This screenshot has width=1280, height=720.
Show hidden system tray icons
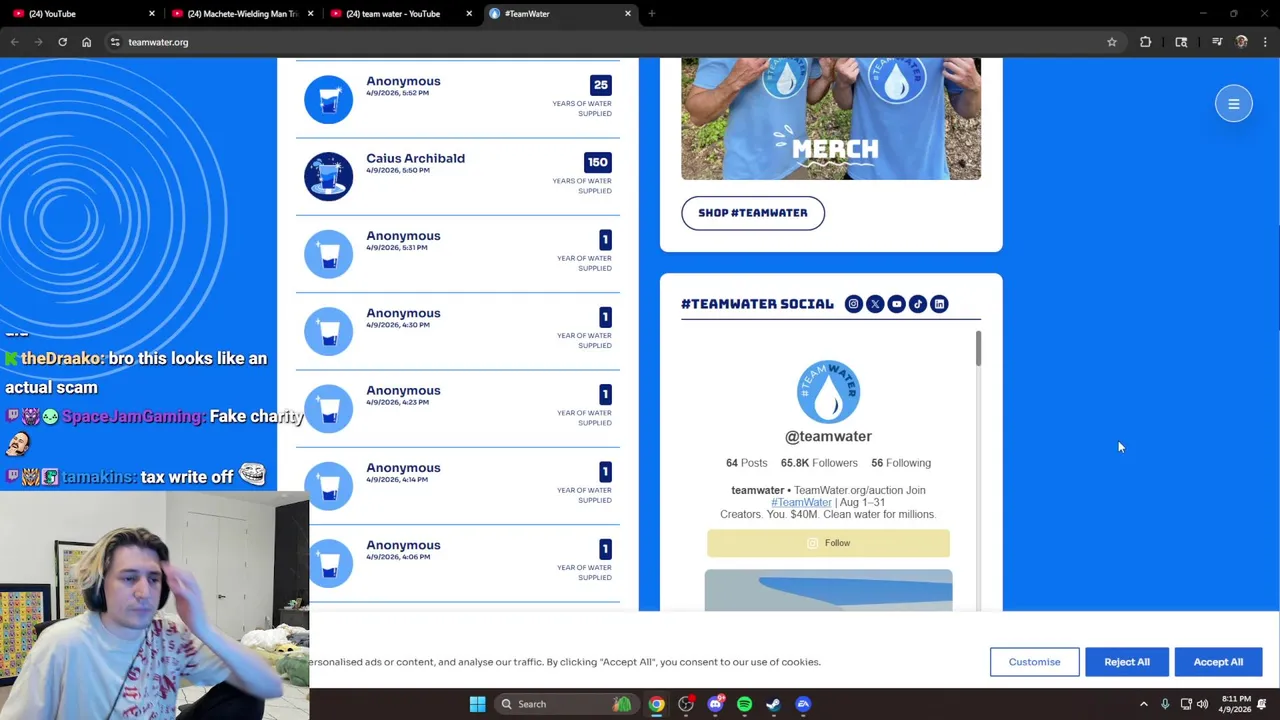(x=1144, y=704)
